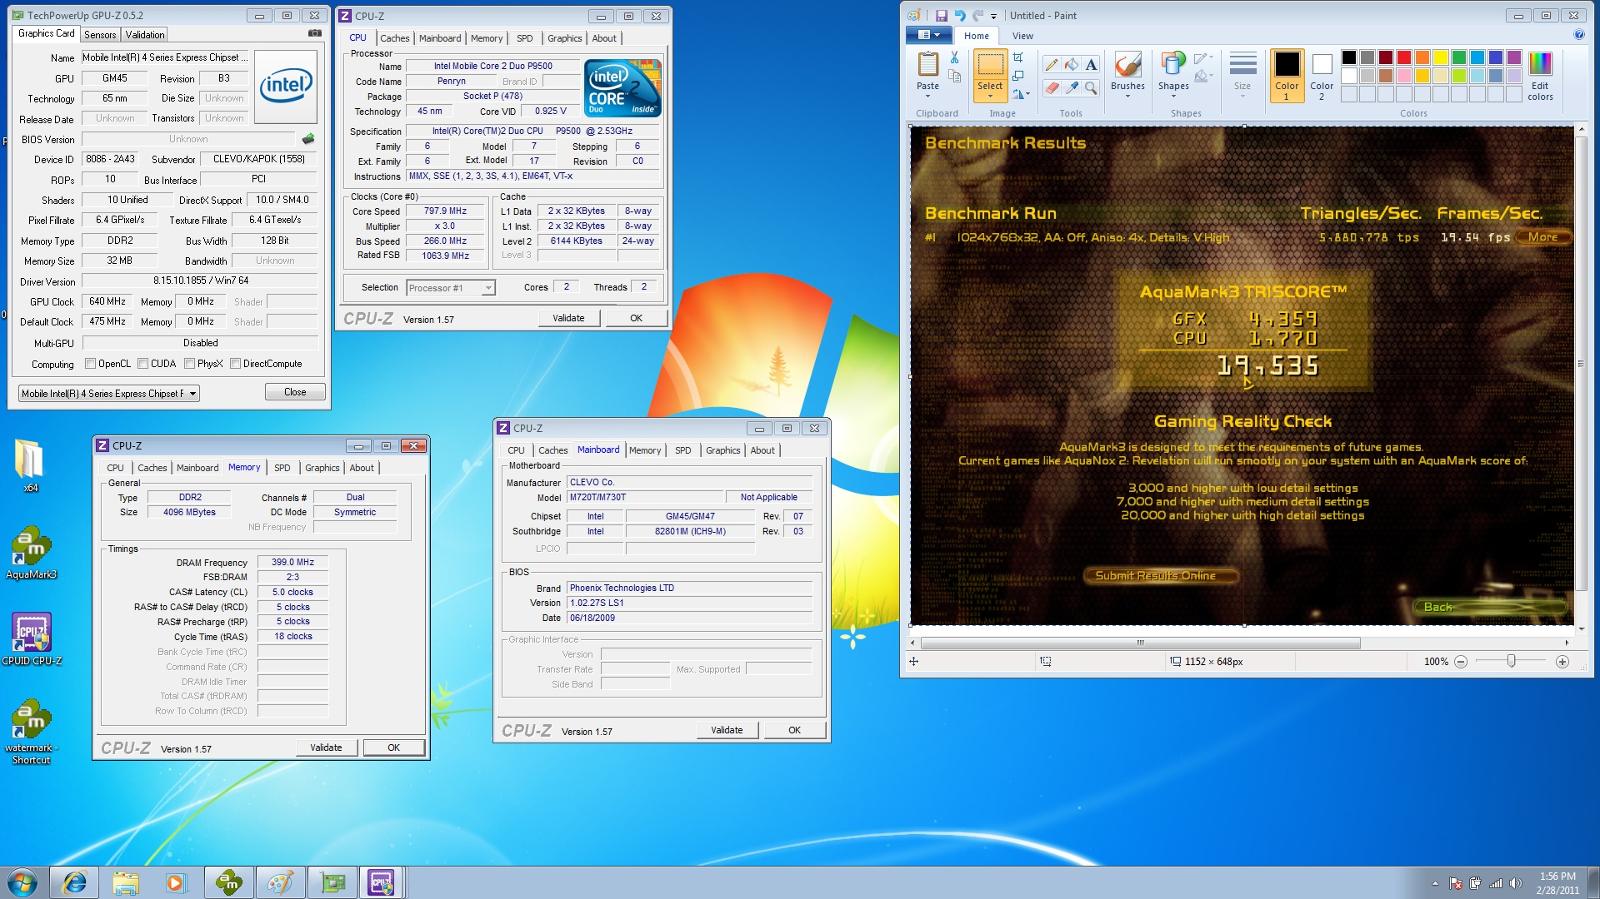Click the Crop icon in Paint
This screenshot has width=1600, height=899.
click(1018, 58)
